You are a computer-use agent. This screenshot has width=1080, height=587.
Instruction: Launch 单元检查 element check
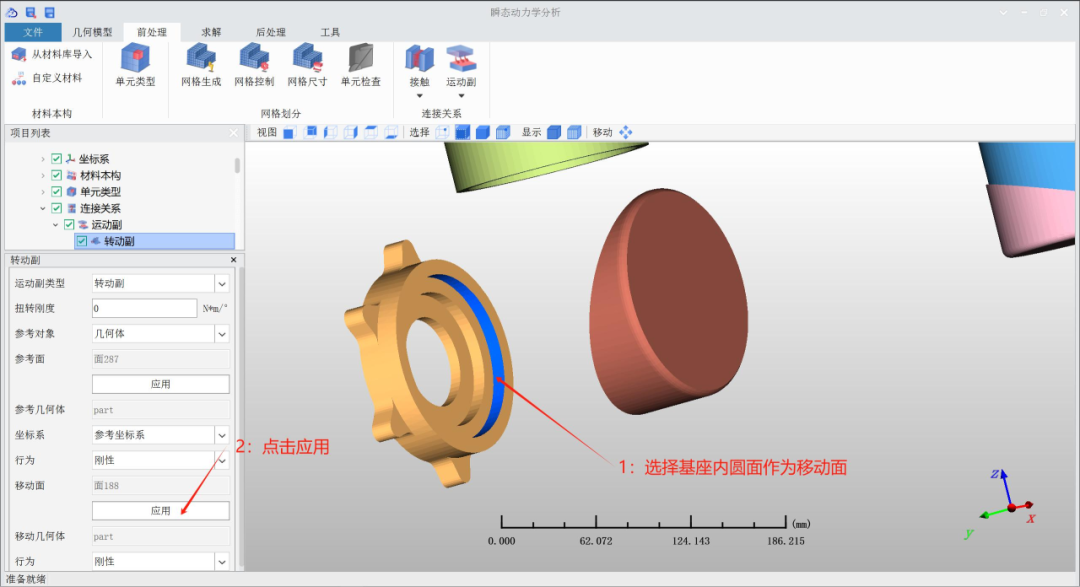pos(360,65)
